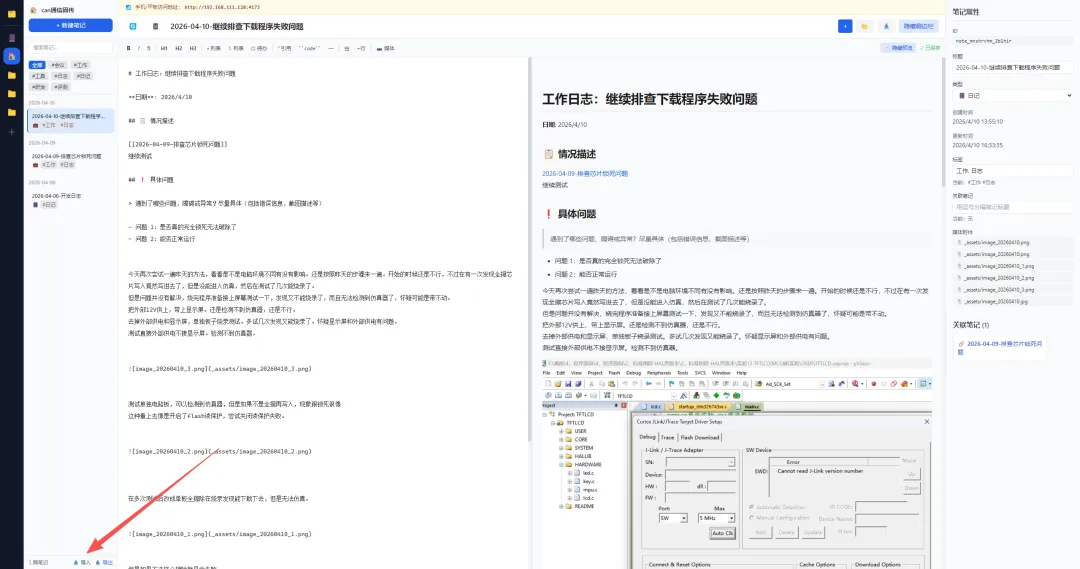Insert bullet list item

(214, 48)
